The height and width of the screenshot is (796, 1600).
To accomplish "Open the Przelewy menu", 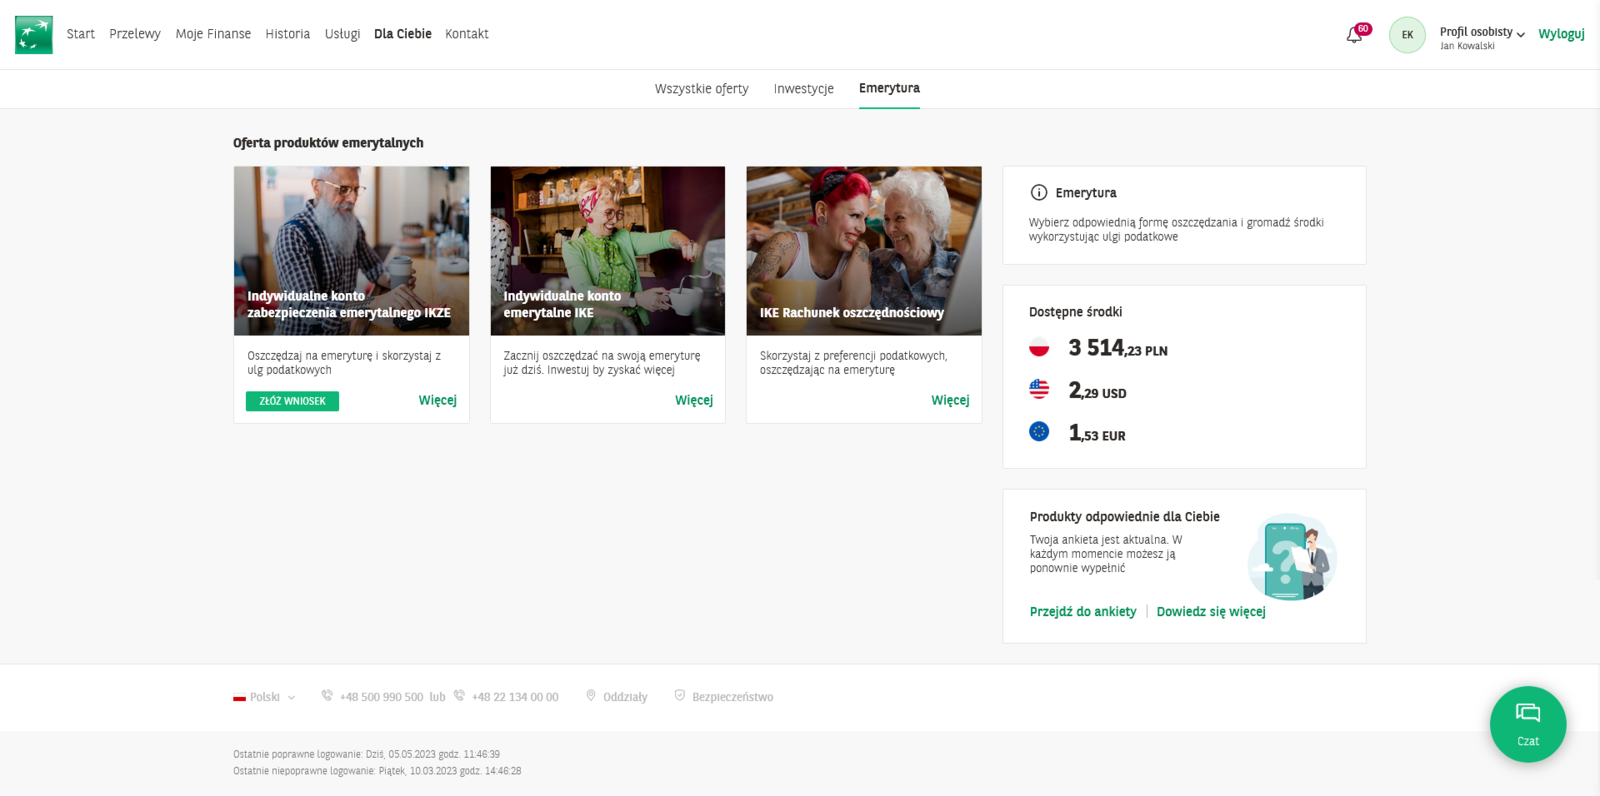I will point(135,34).
